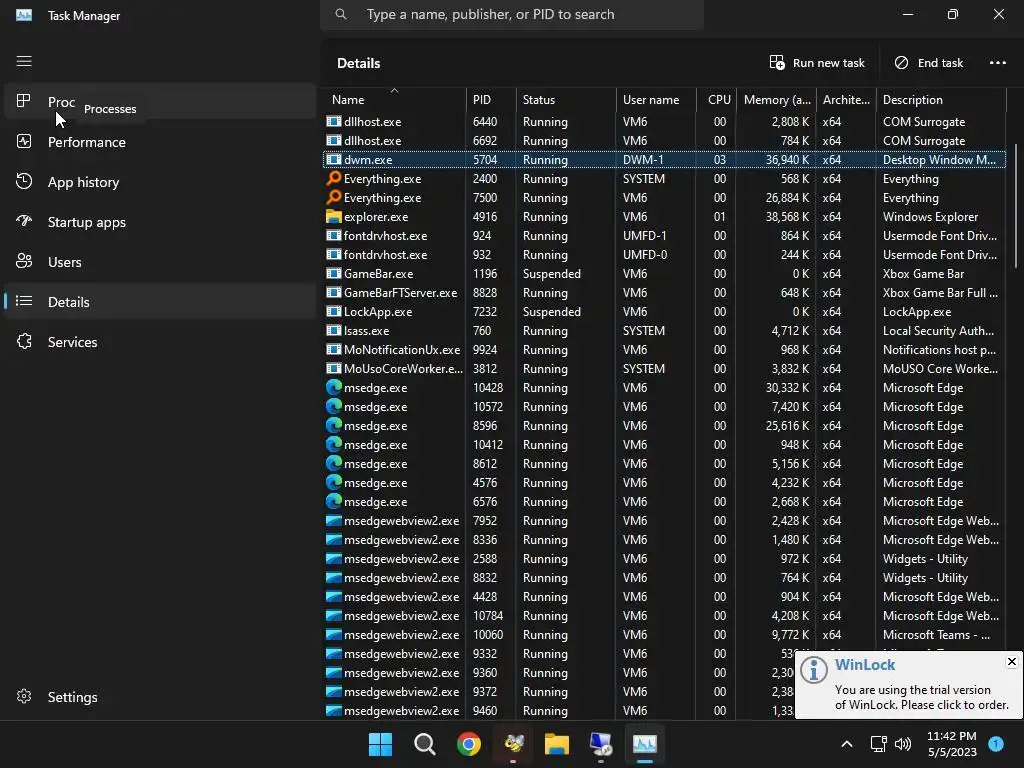Click the search magnifier icon in the search box
This screenshot has width=1024, height=768.
coord(341,14)
